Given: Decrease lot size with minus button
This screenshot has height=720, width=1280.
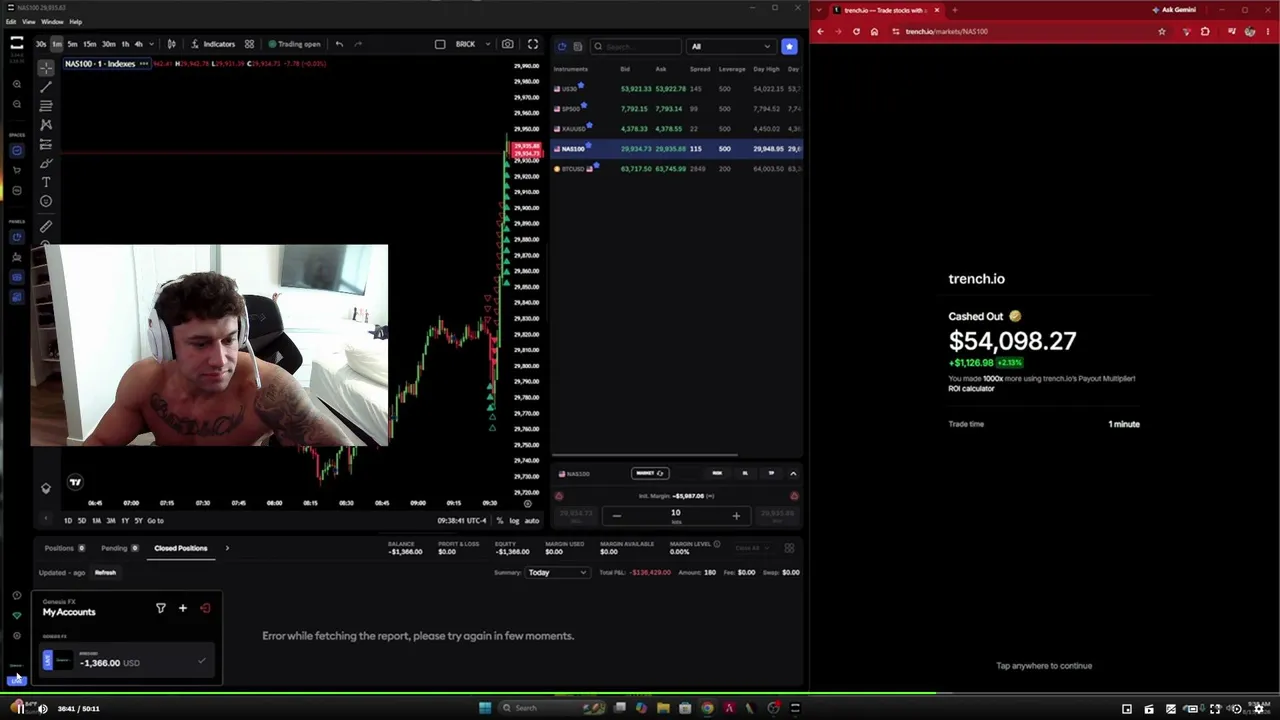Looking at the screenshot, I should pyautogui.click(x=616, y=516).
